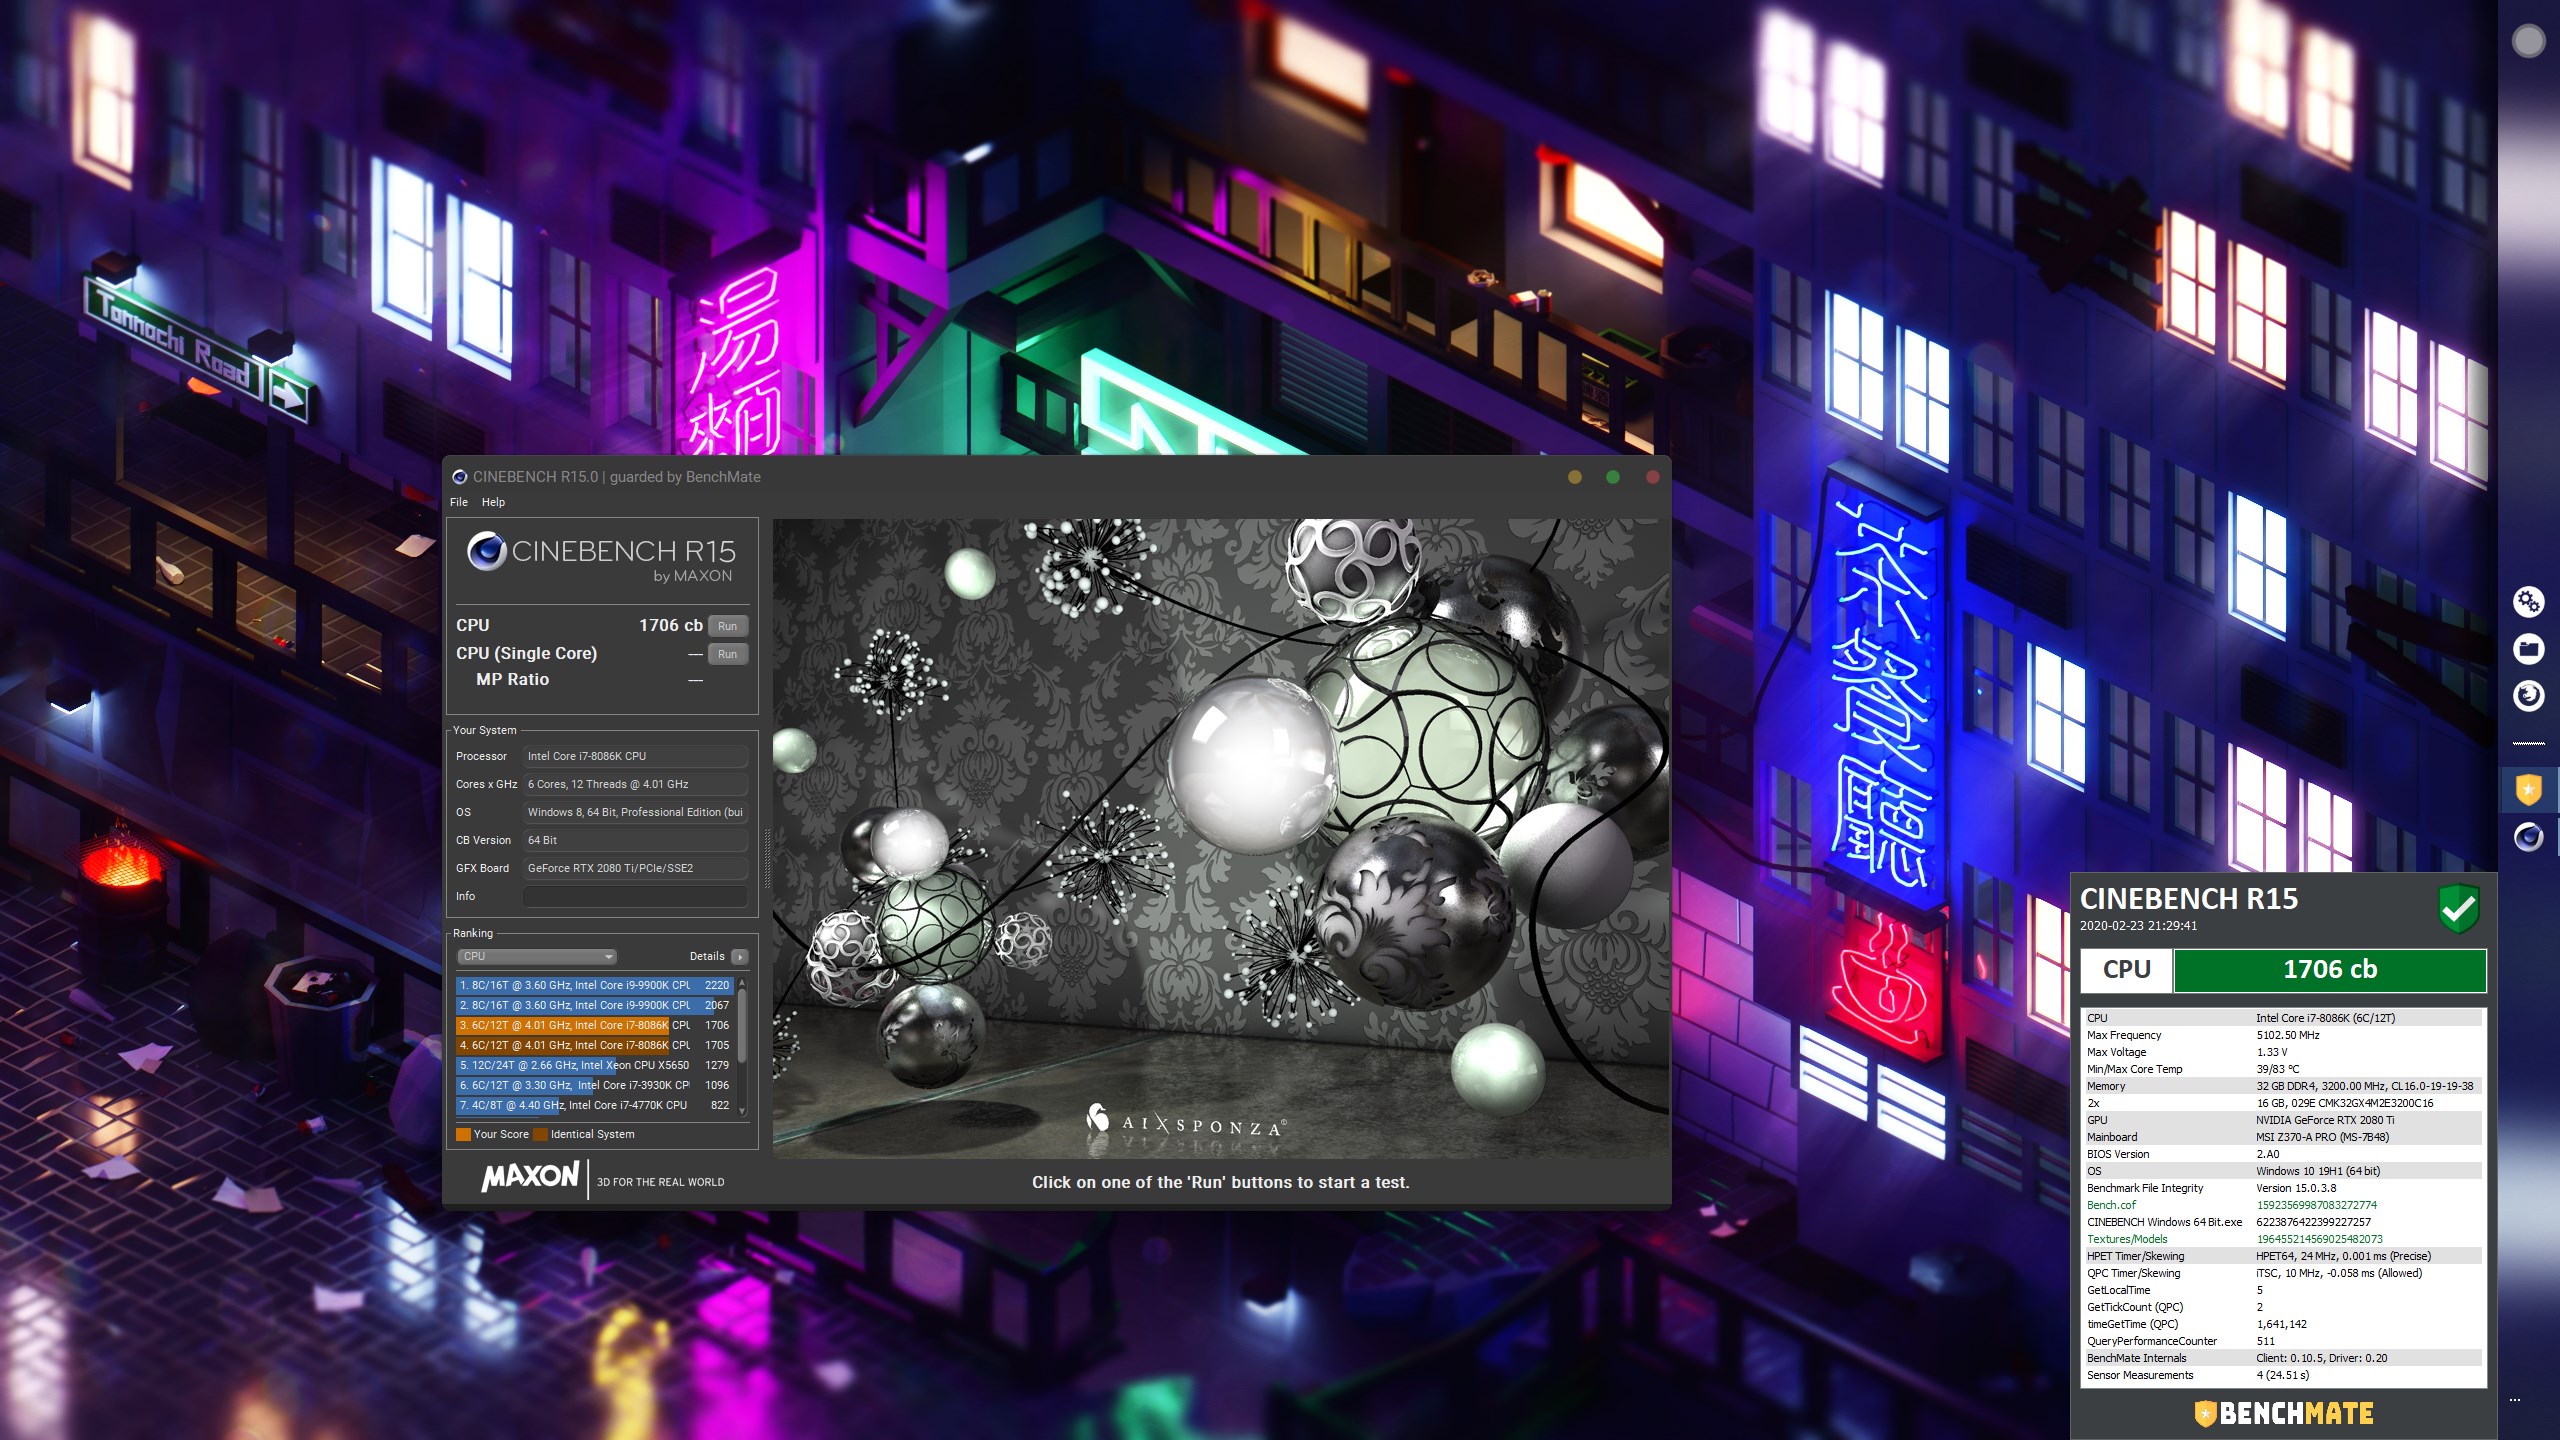
Task: Click scroll-down arrow of ranking list
Action: pyautogui.click(x=742, y=1110)
